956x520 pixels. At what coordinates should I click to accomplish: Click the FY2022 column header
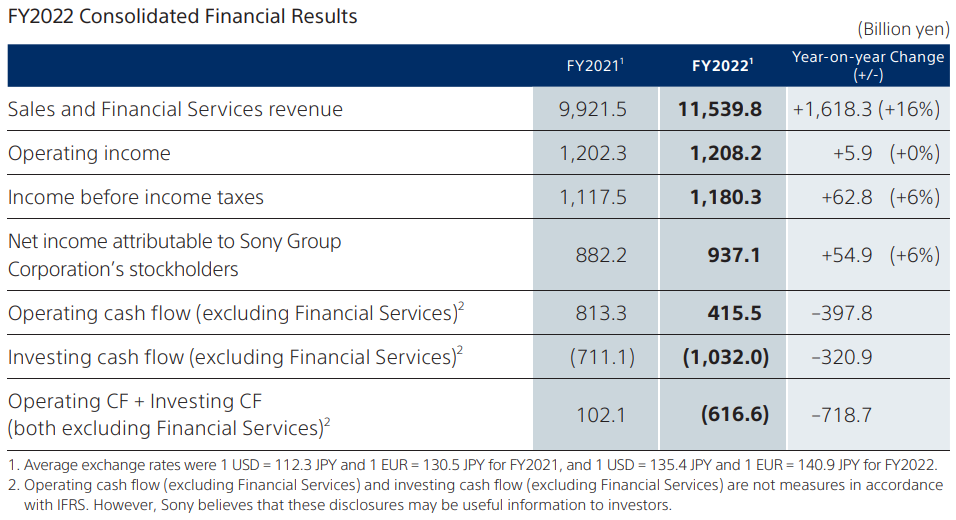(722, 66)
